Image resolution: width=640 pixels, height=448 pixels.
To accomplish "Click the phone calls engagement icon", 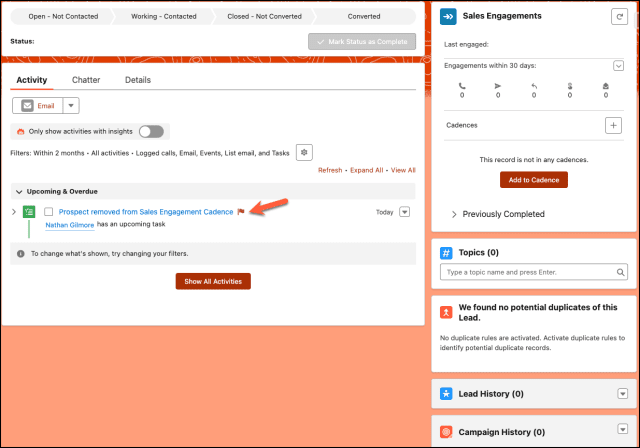I will point(461,86).
